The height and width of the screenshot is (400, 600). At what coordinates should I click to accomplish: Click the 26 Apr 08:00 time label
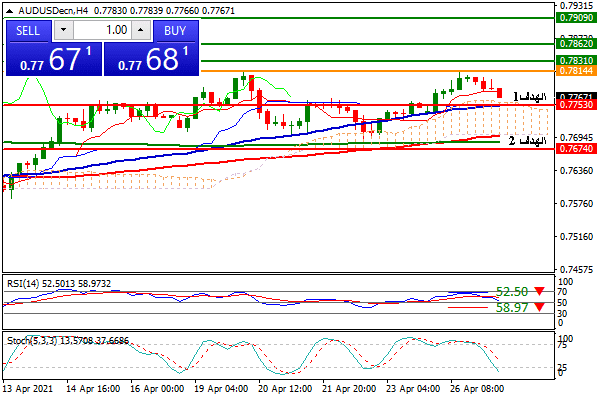(477, 389)
